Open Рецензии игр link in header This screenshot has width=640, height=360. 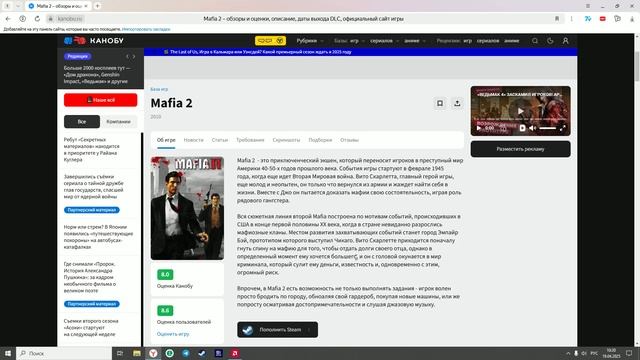coord(468,41)
